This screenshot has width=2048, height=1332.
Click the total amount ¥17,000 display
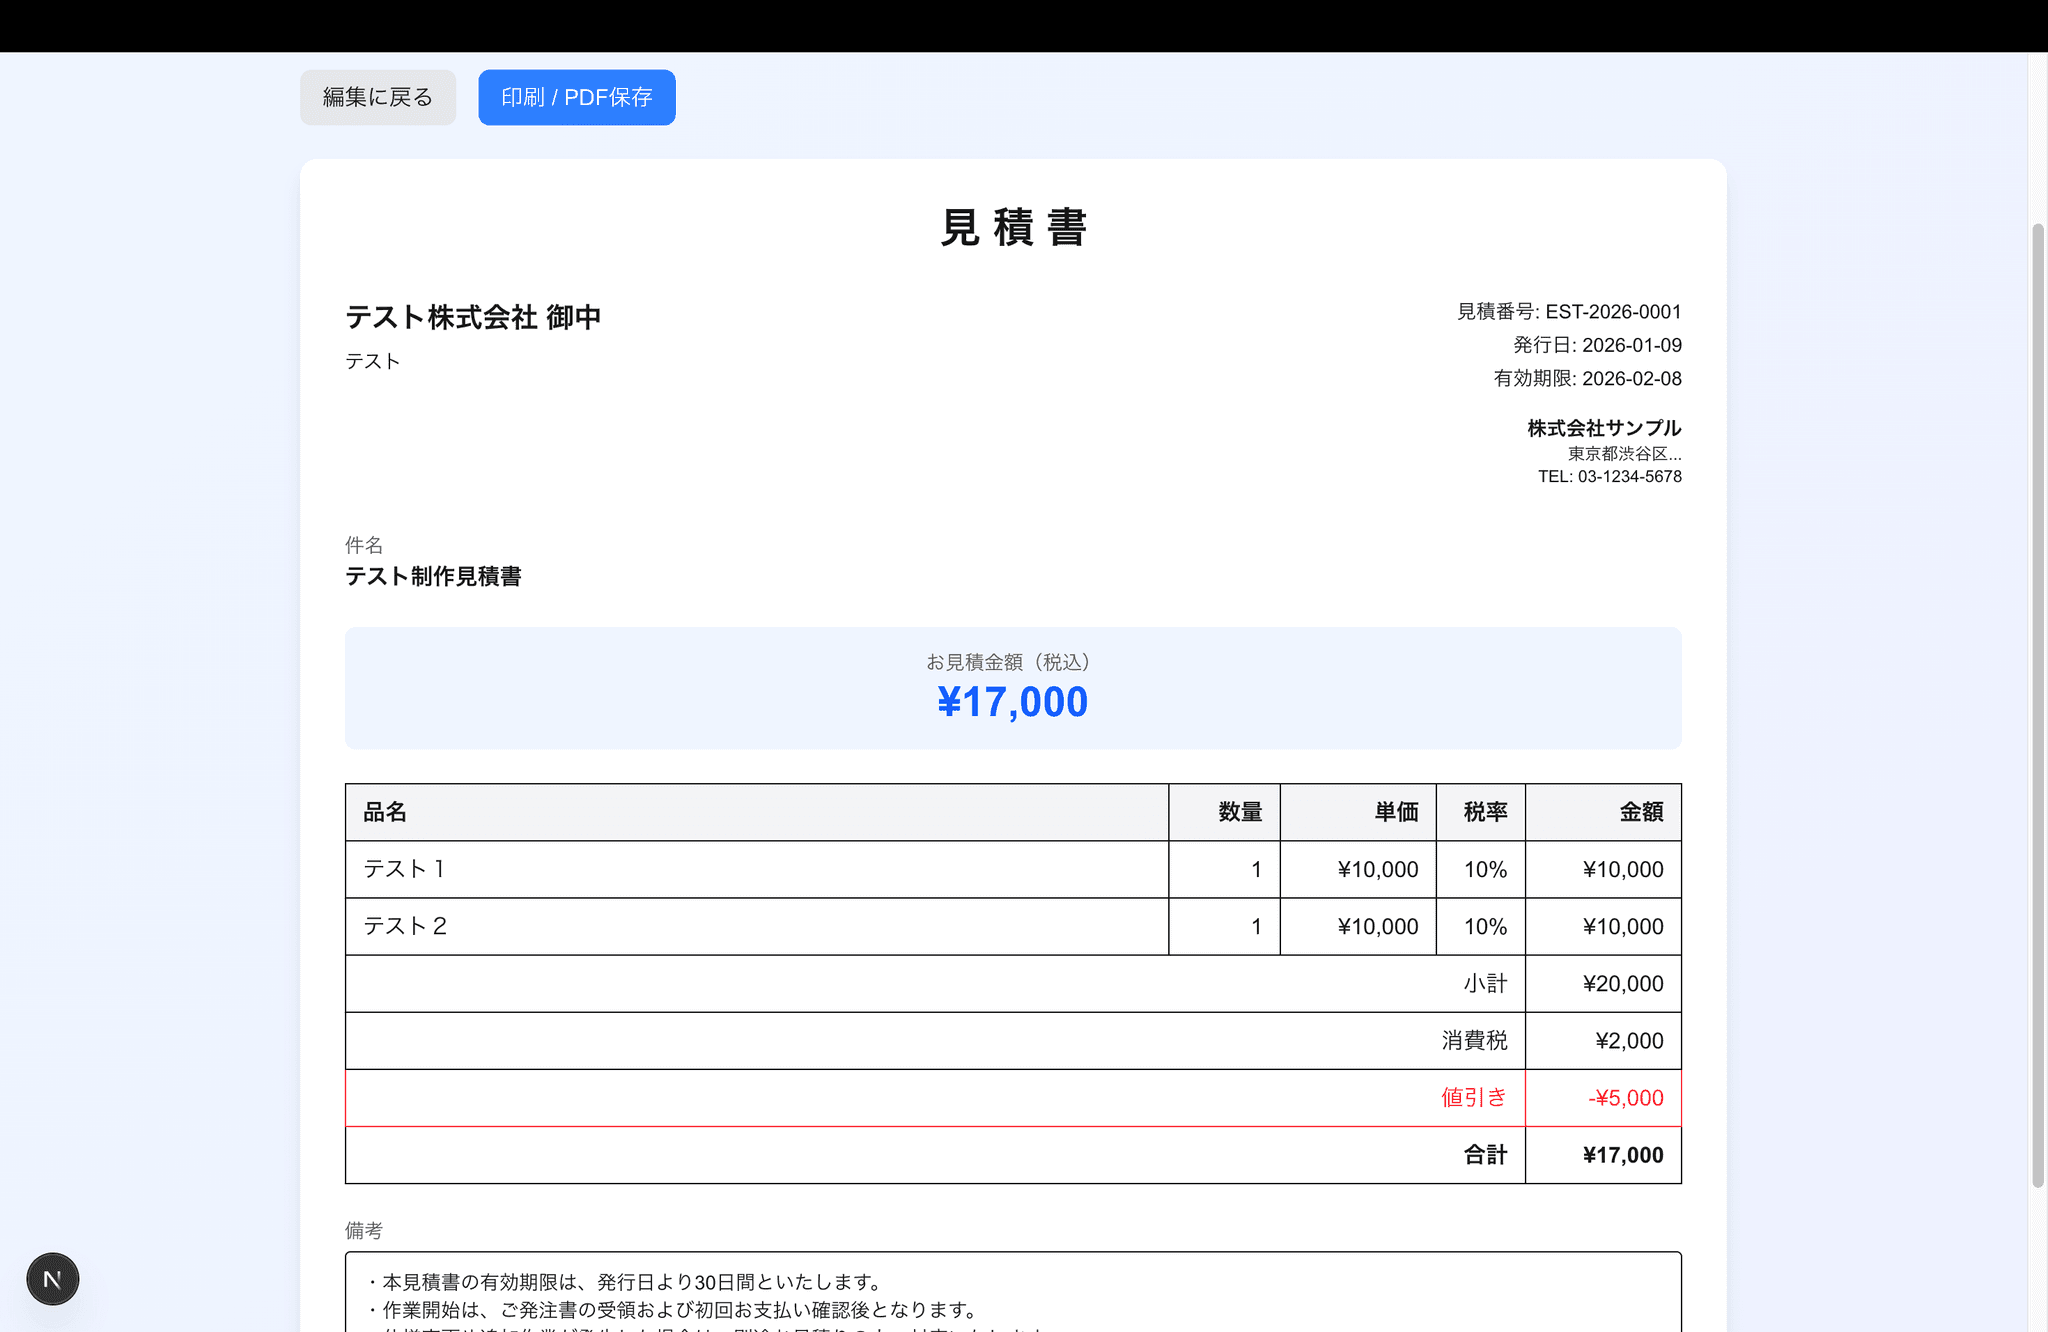(1012, 701)
